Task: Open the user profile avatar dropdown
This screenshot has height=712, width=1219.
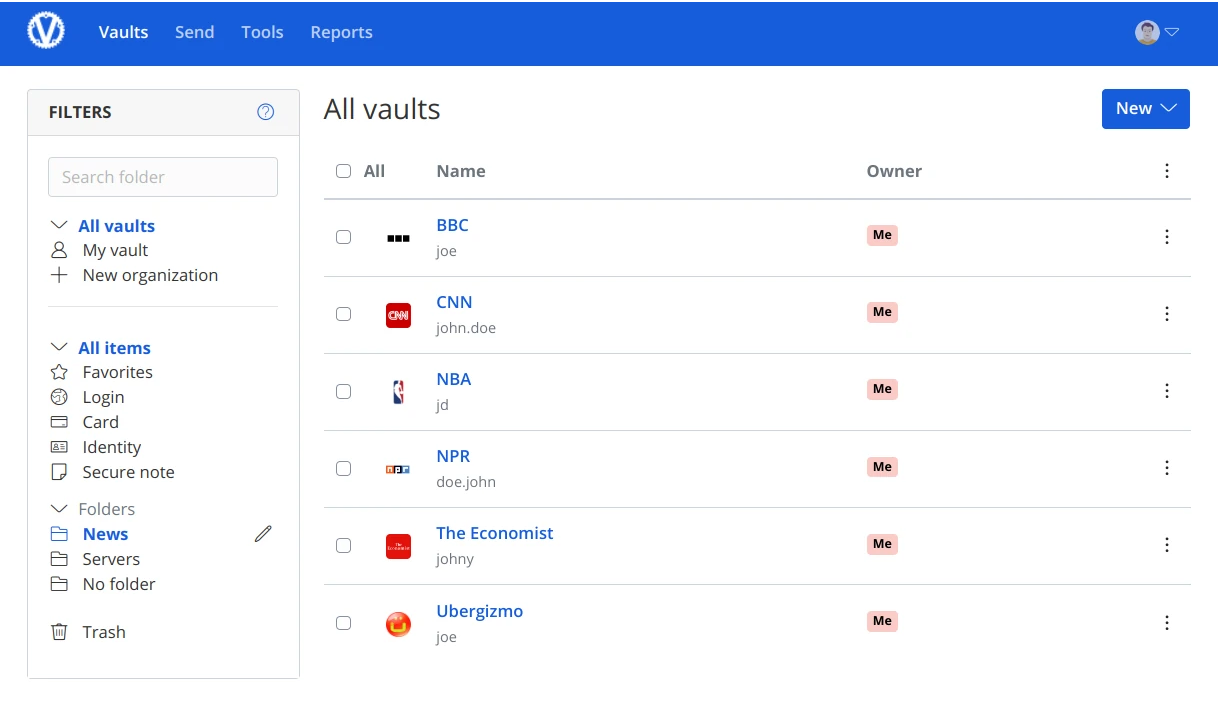Action: 1156,32
